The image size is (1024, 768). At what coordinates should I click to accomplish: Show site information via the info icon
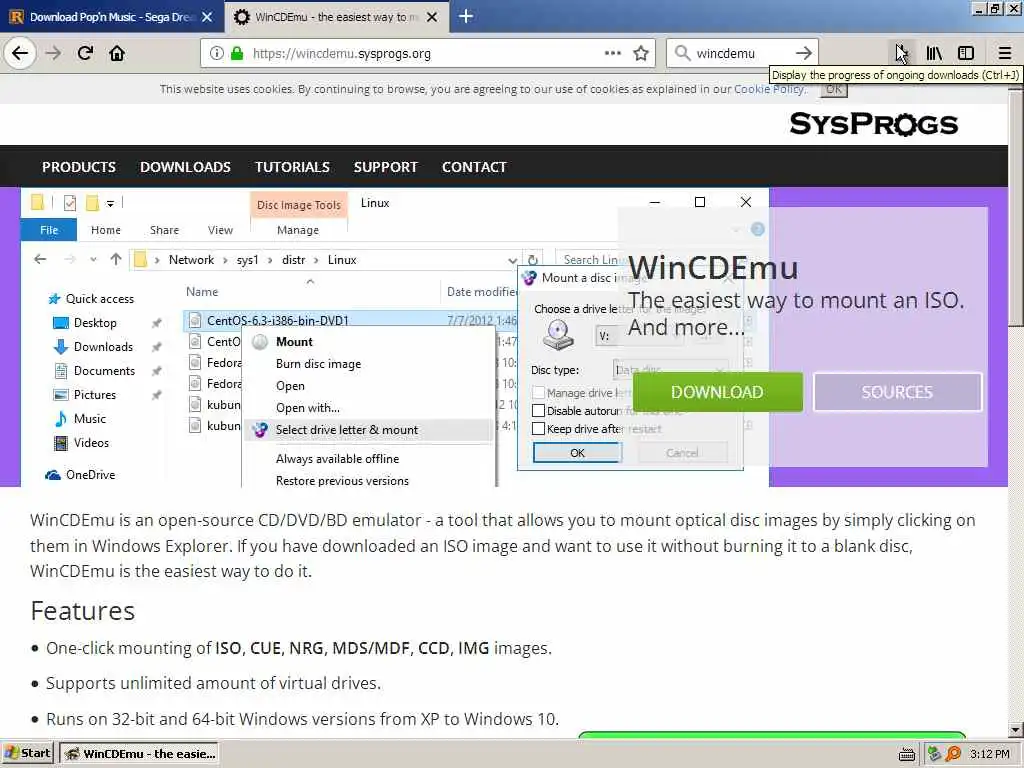(x=216, y=54)
